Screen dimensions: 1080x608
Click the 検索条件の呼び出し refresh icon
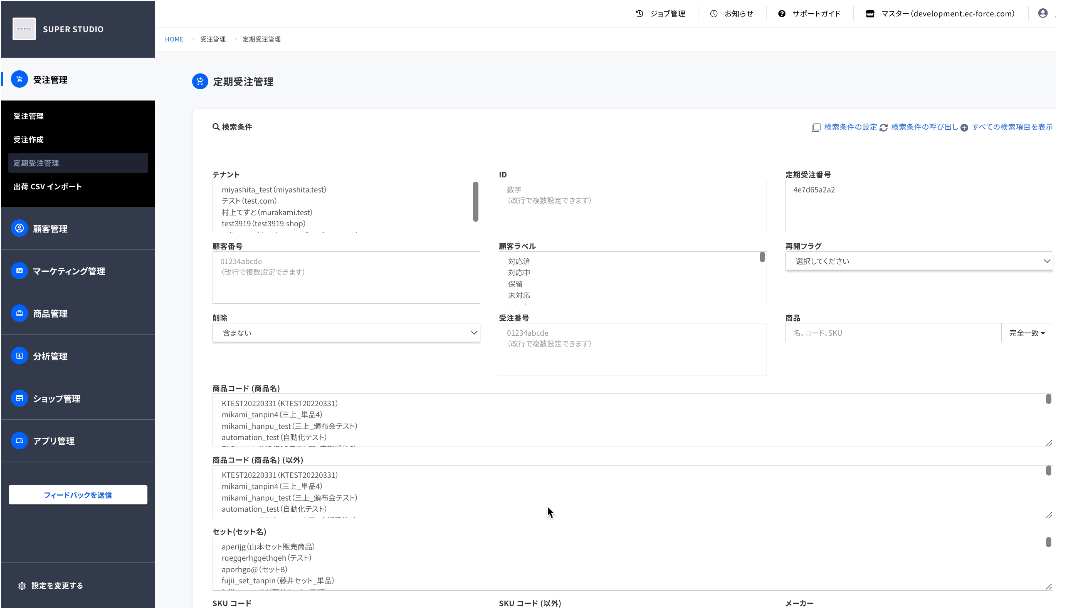[884, 127]
